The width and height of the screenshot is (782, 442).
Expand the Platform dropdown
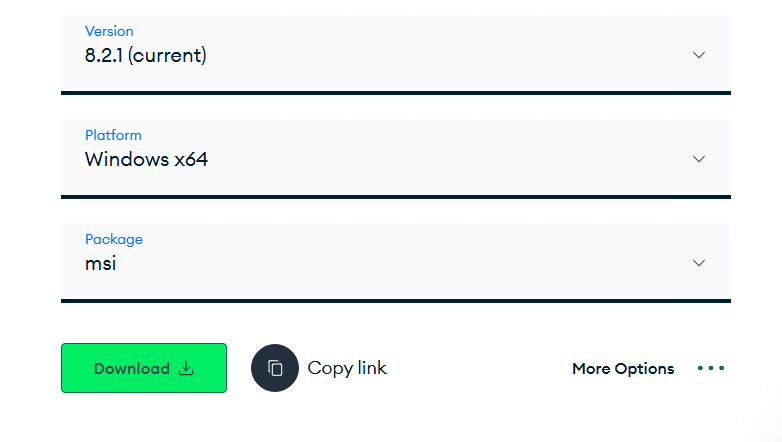coord(395,158)
